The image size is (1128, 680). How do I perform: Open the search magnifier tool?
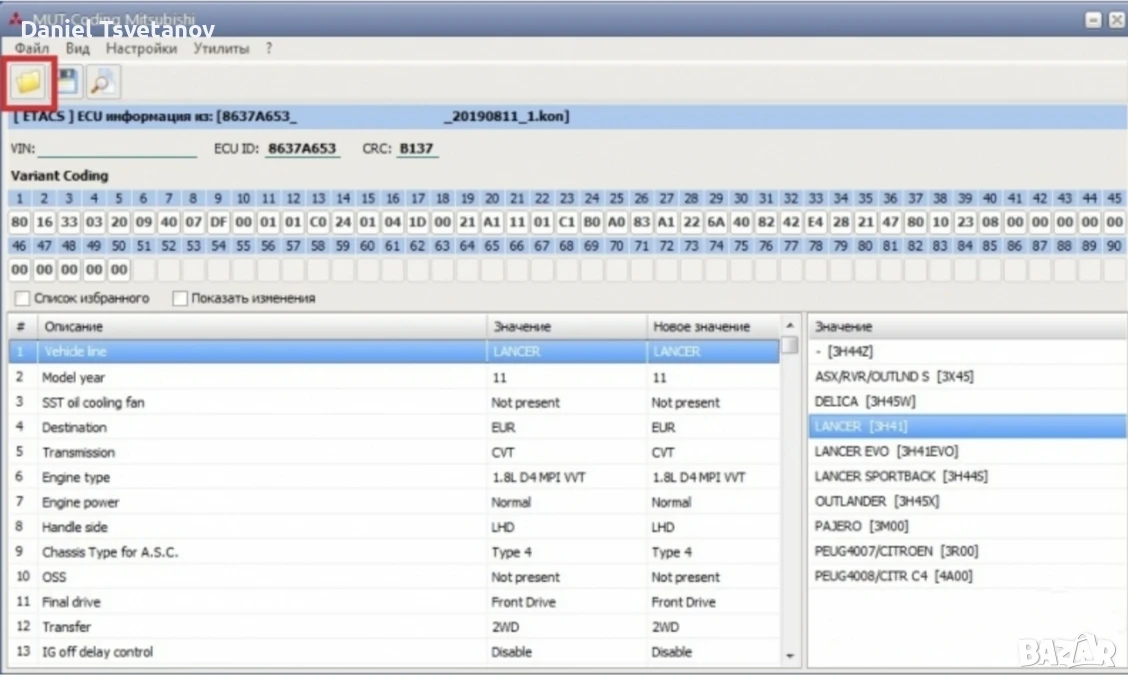coord(103,82)
